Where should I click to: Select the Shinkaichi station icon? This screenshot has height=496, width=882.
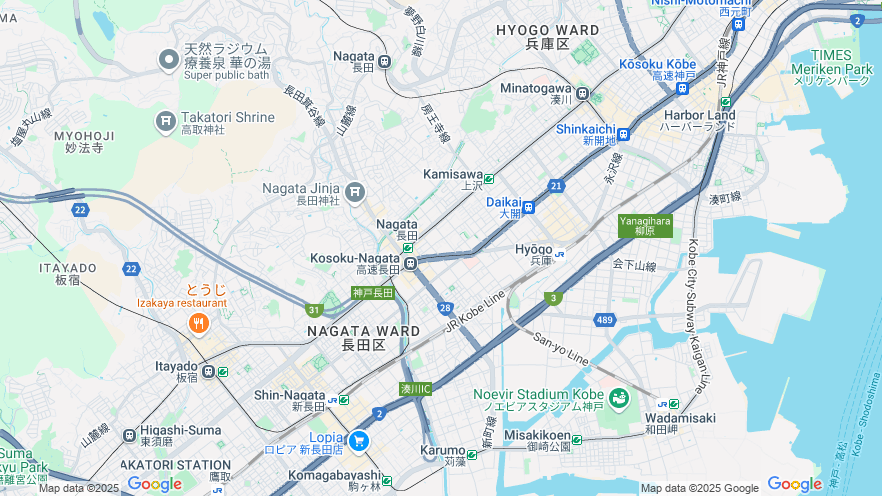[623, 134]
